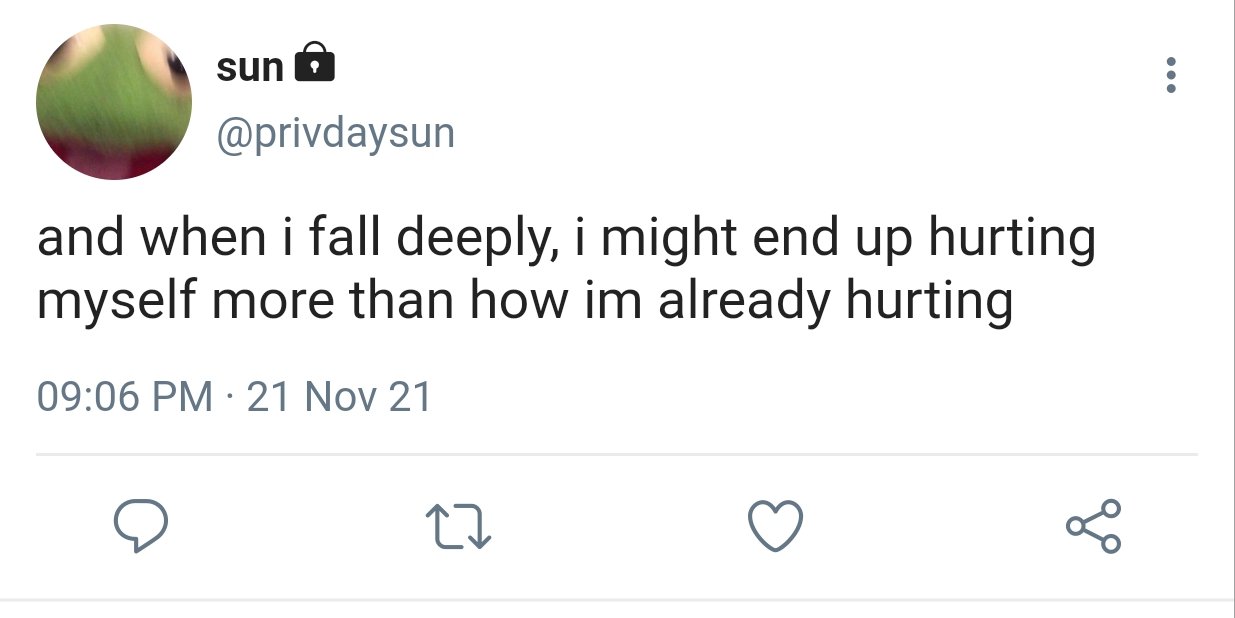
Task: Visit the @privdaysun handle
Action: click(335, 134)
